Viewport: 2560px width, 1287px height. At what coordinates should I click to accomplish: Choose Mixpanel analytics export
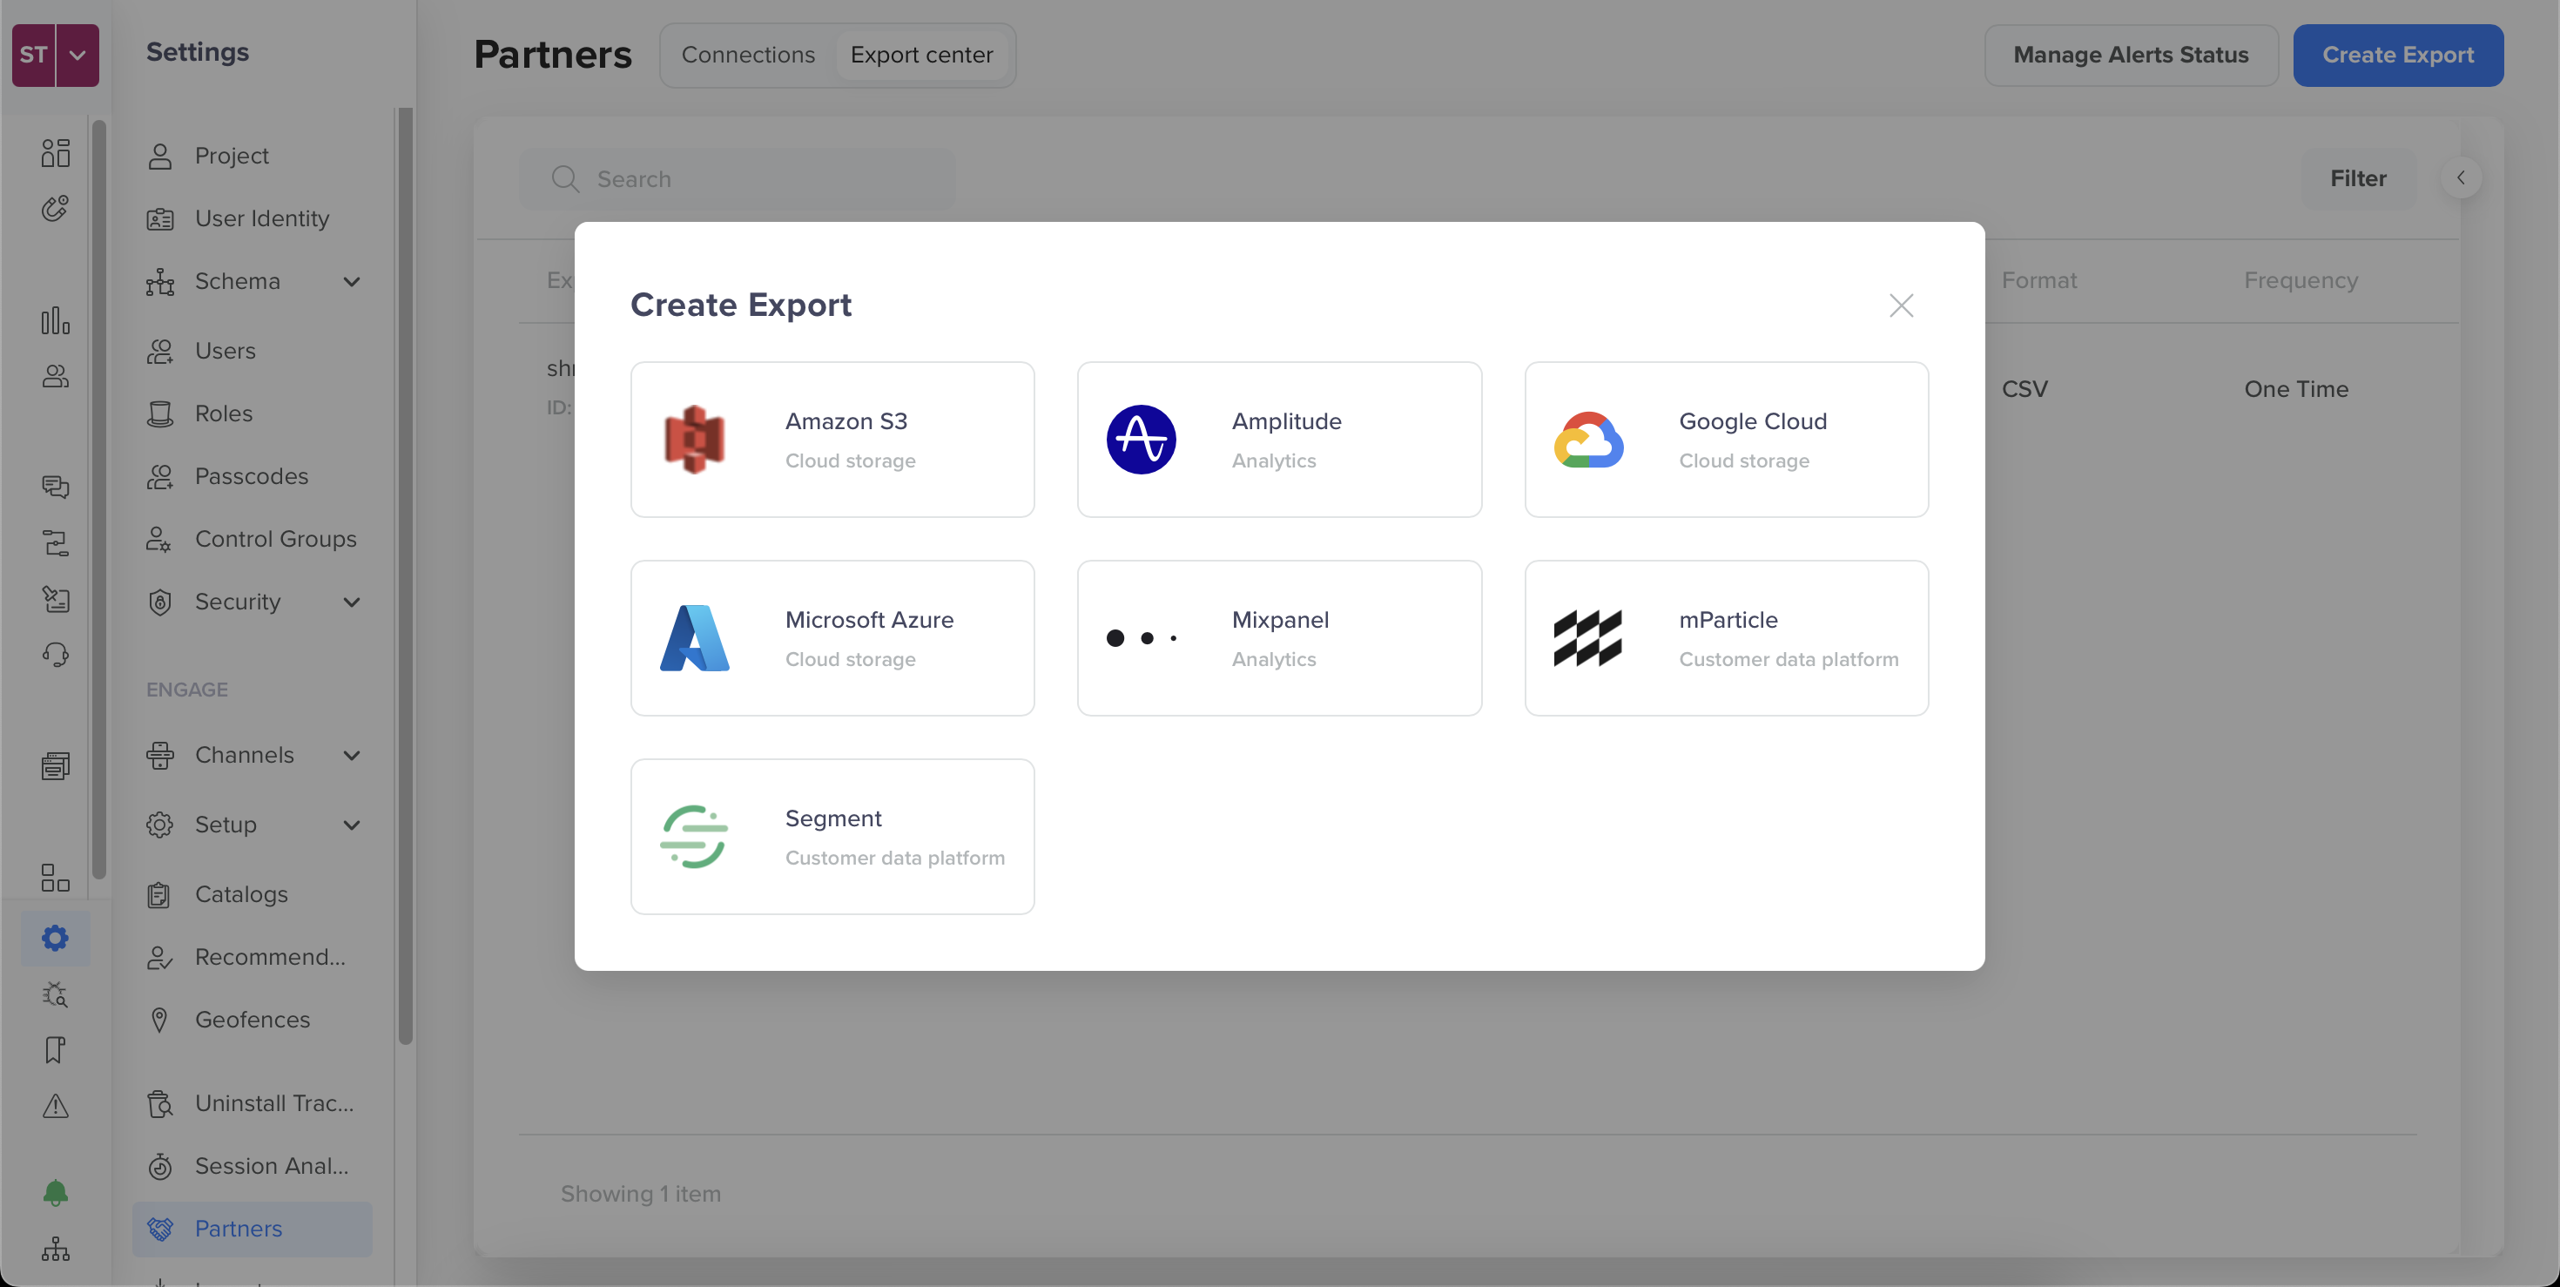[x=1279, y=637]
